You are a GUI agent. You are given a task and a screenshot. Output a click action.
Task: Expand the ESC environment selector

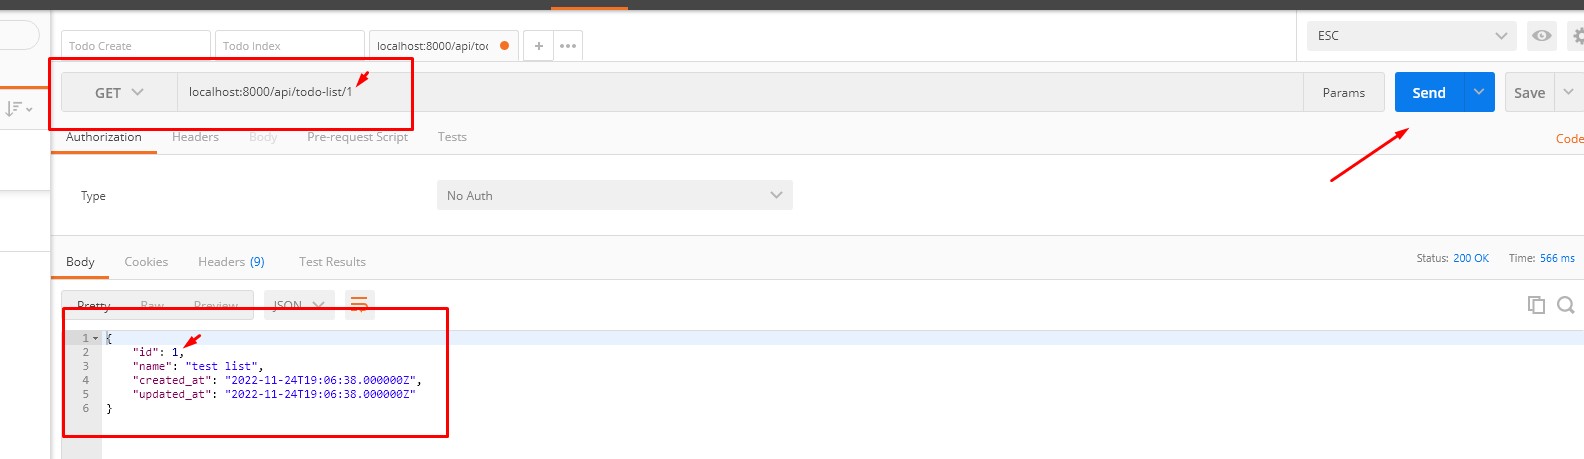pos(1411,36)
